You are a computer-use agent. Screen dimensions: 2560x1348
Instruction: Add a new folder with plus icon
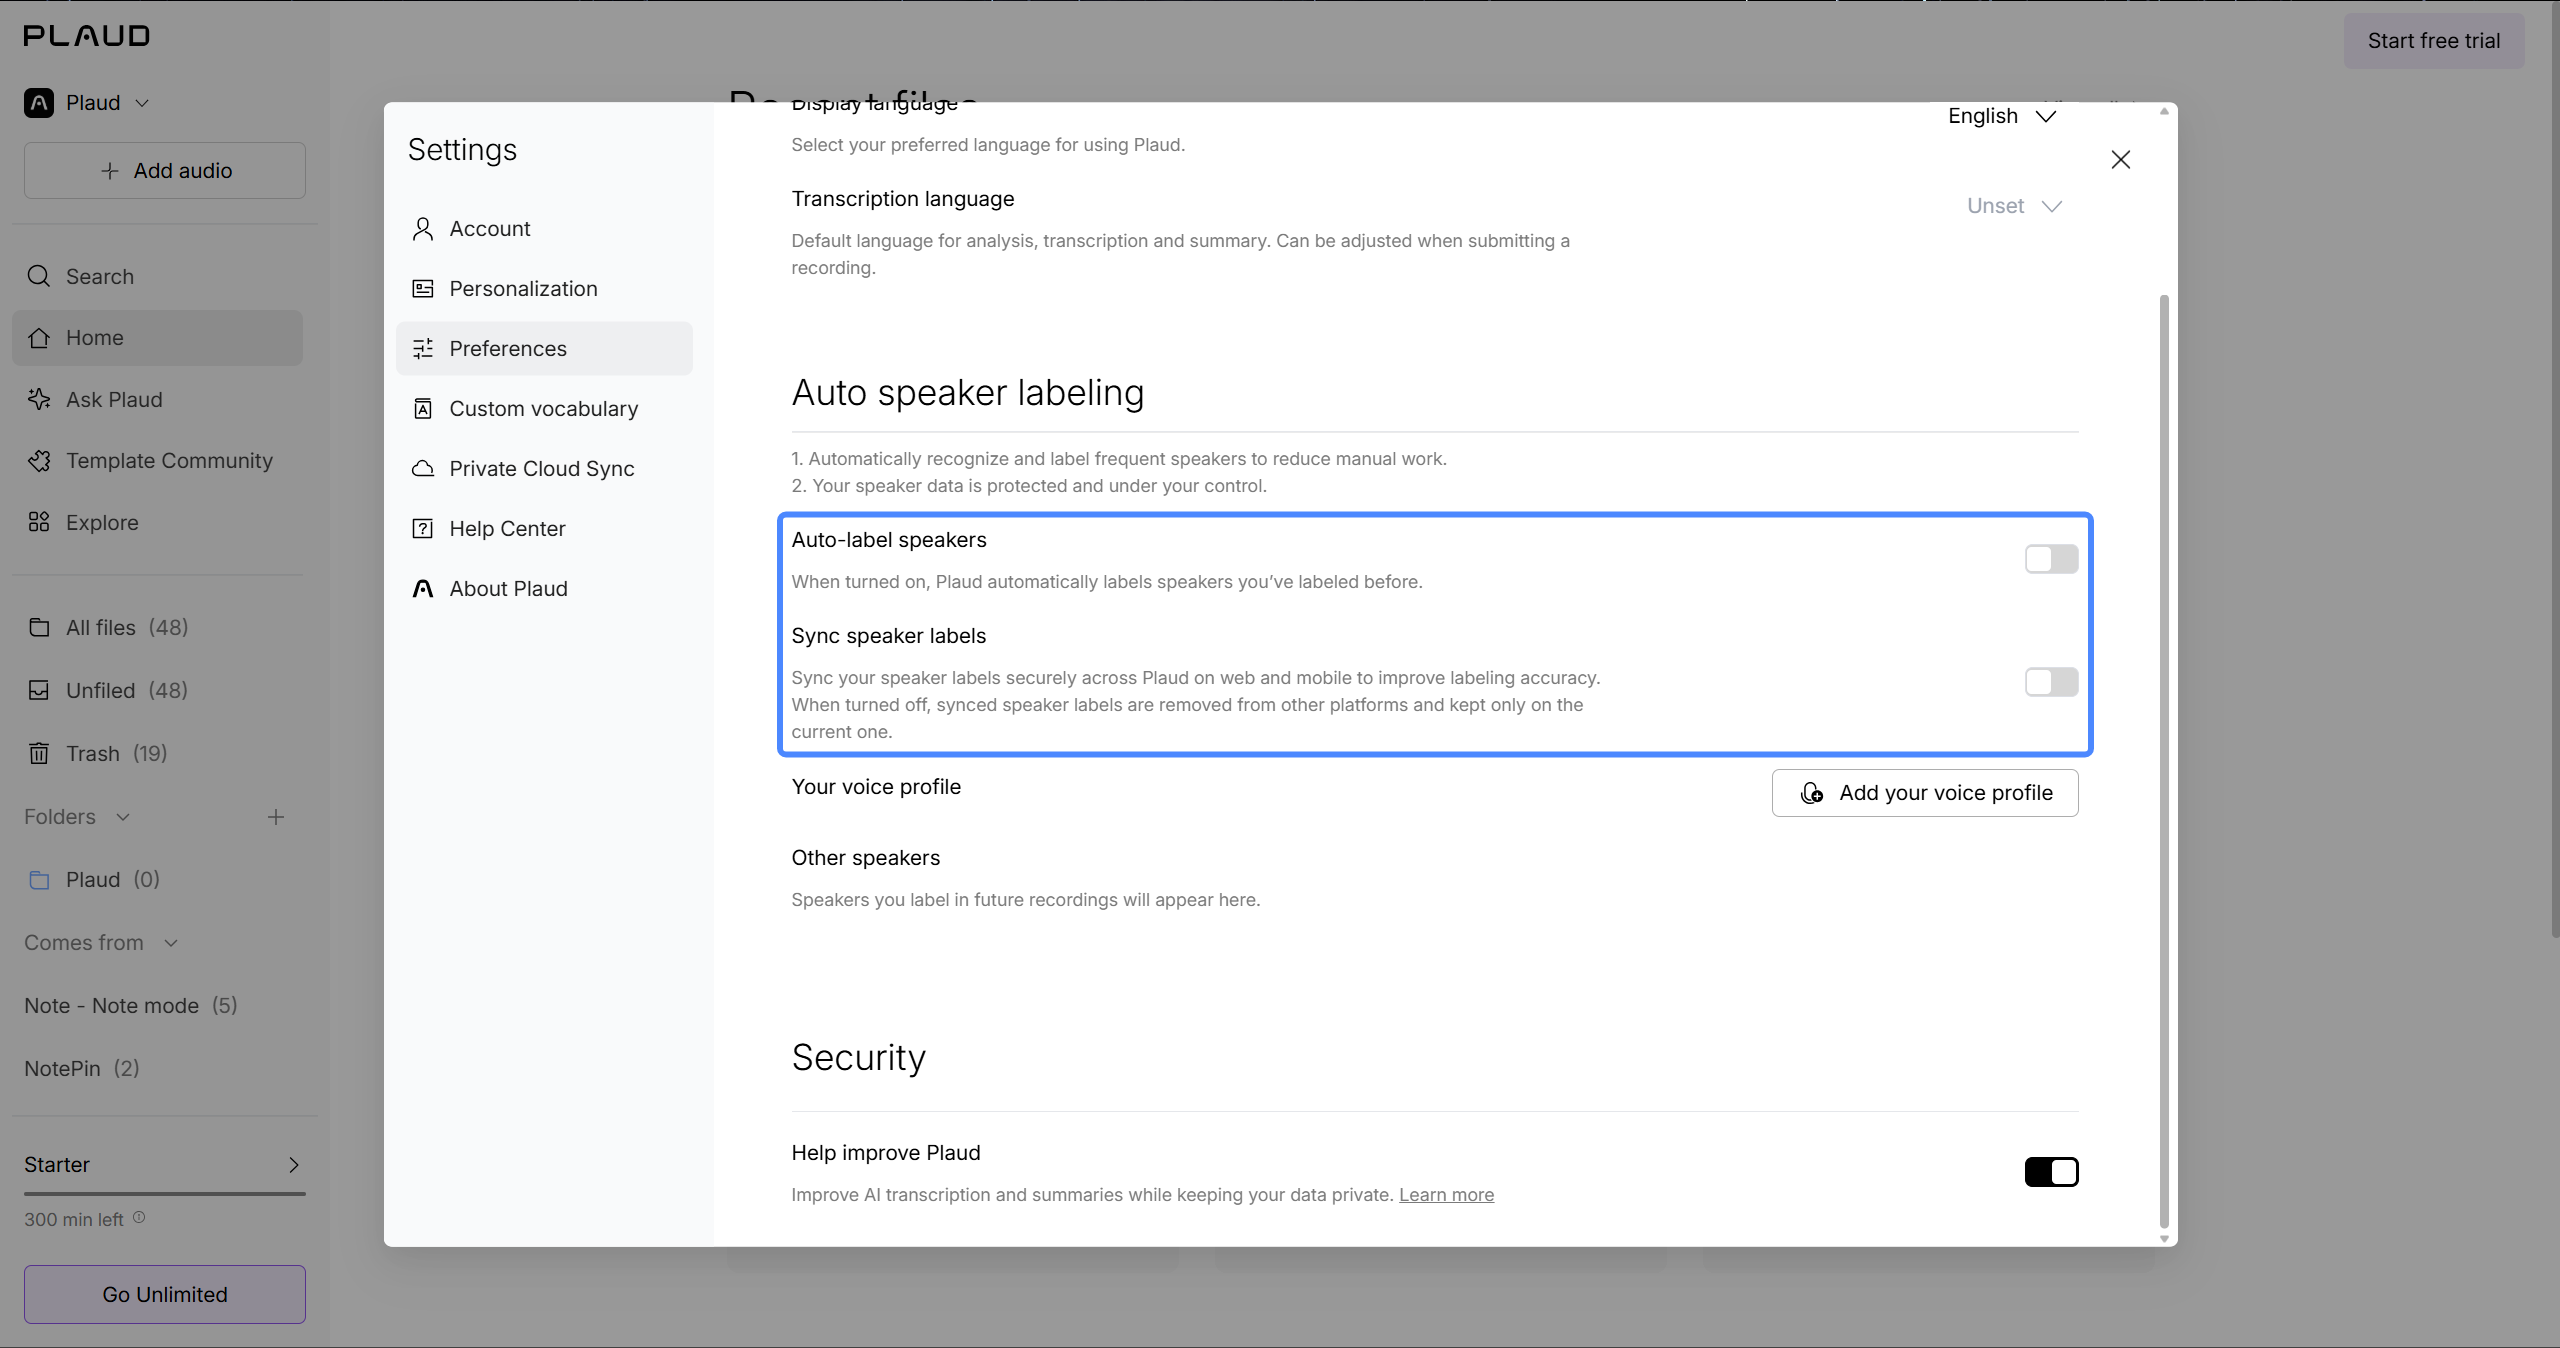(276, 817)
